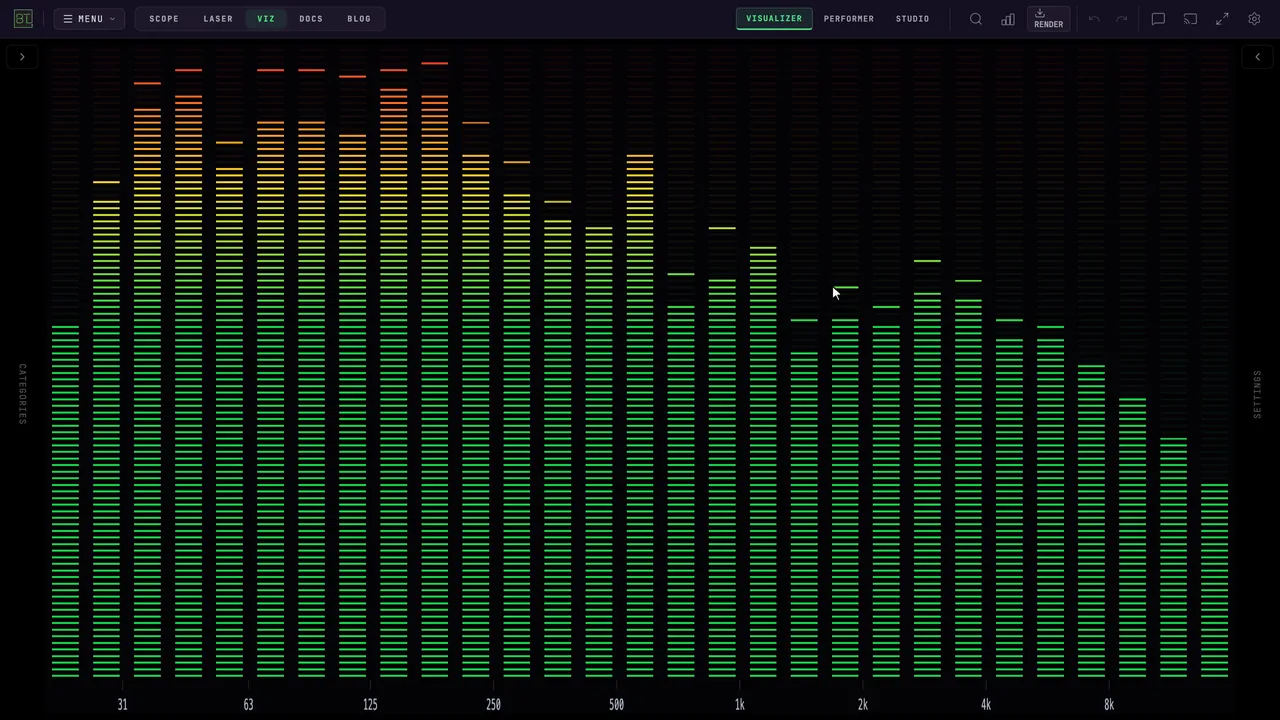Open the Menu dropdown
1280x720 pixels.
point(89,19)
